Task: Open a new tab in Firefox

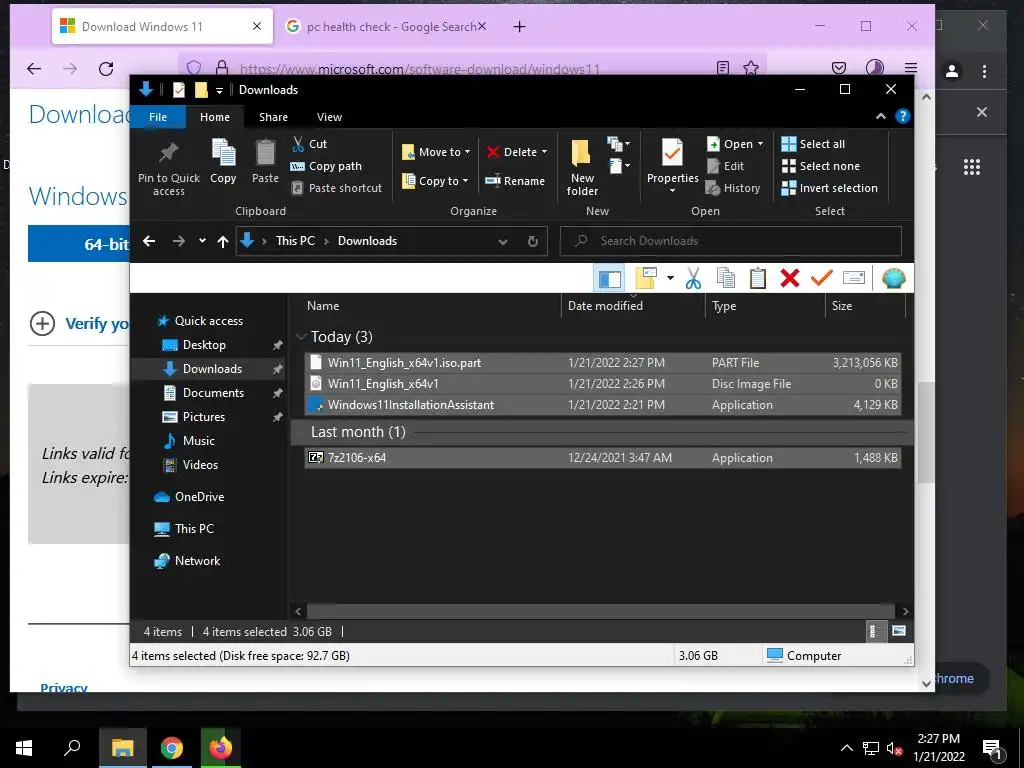Action: point(519,27)
